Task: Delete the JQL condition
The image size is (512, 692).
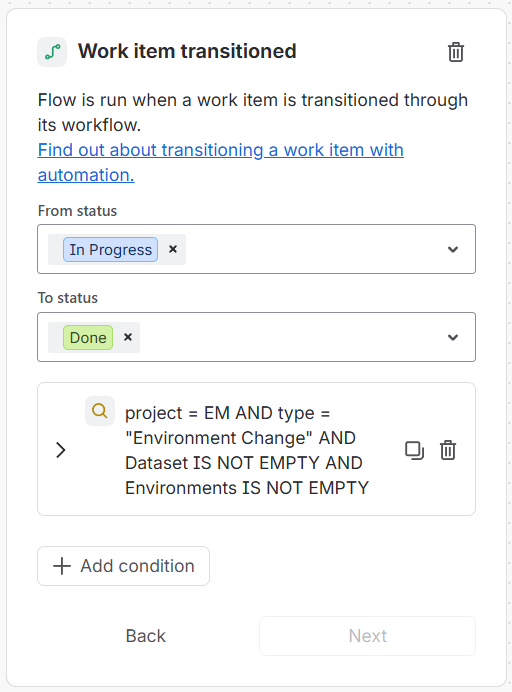Action: 448,450
